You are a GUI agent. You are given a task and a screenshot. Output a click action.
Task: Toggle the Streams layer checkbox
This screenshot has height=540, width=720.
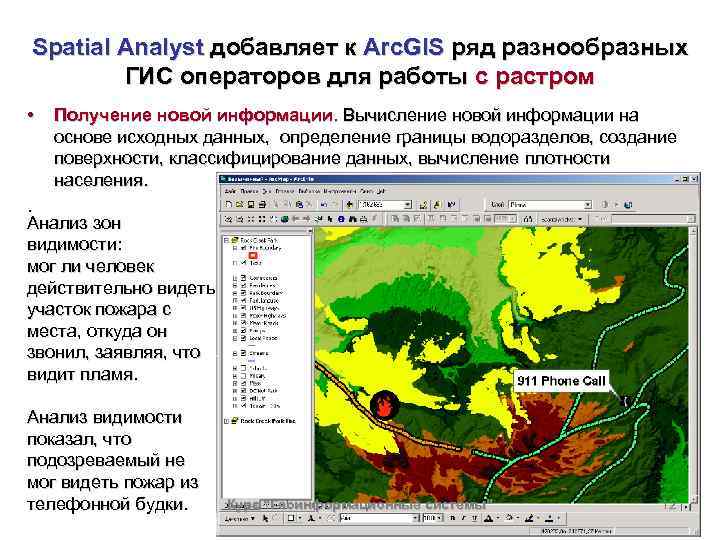point(244,354)
